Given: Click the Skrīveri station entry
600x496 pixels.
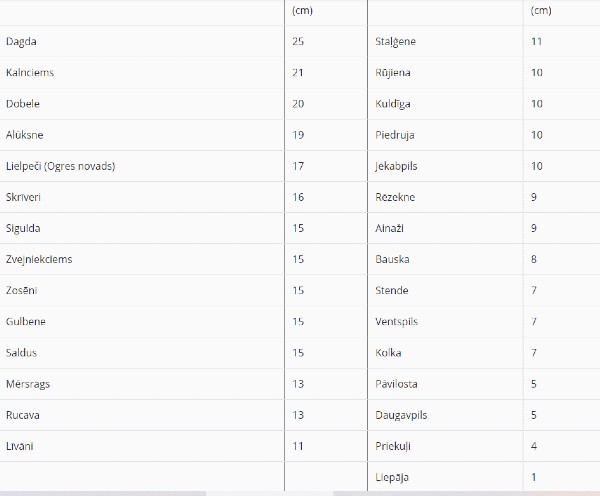Looking at the screenshot, I should pyautogui.click(x=23, y=197).
